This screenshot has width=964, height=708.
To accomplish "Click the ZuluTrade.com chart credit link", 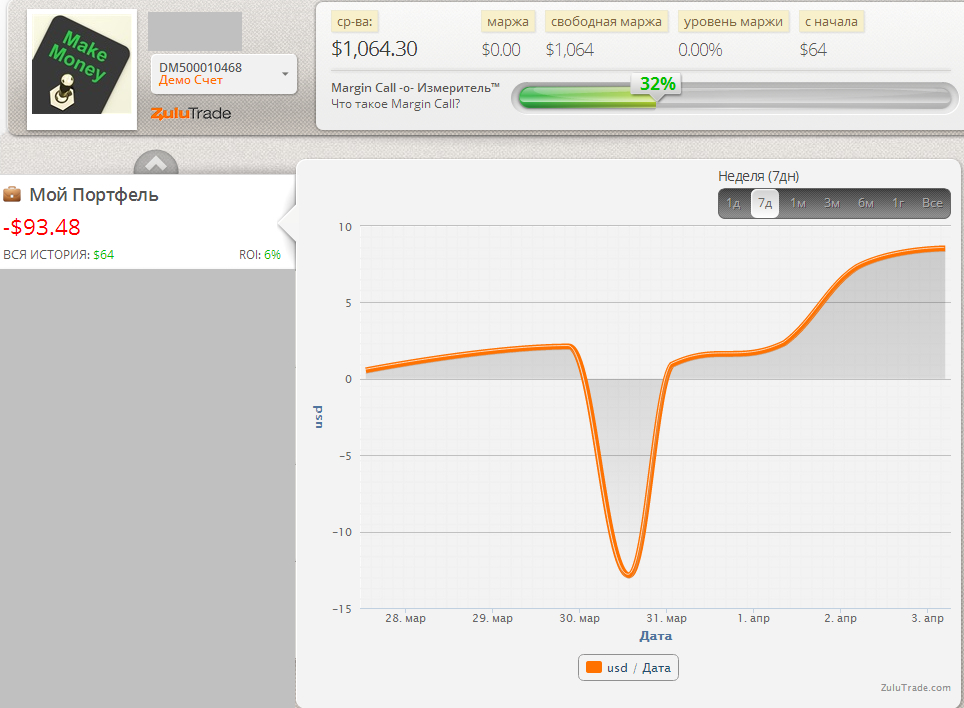I will click(914, 687).
